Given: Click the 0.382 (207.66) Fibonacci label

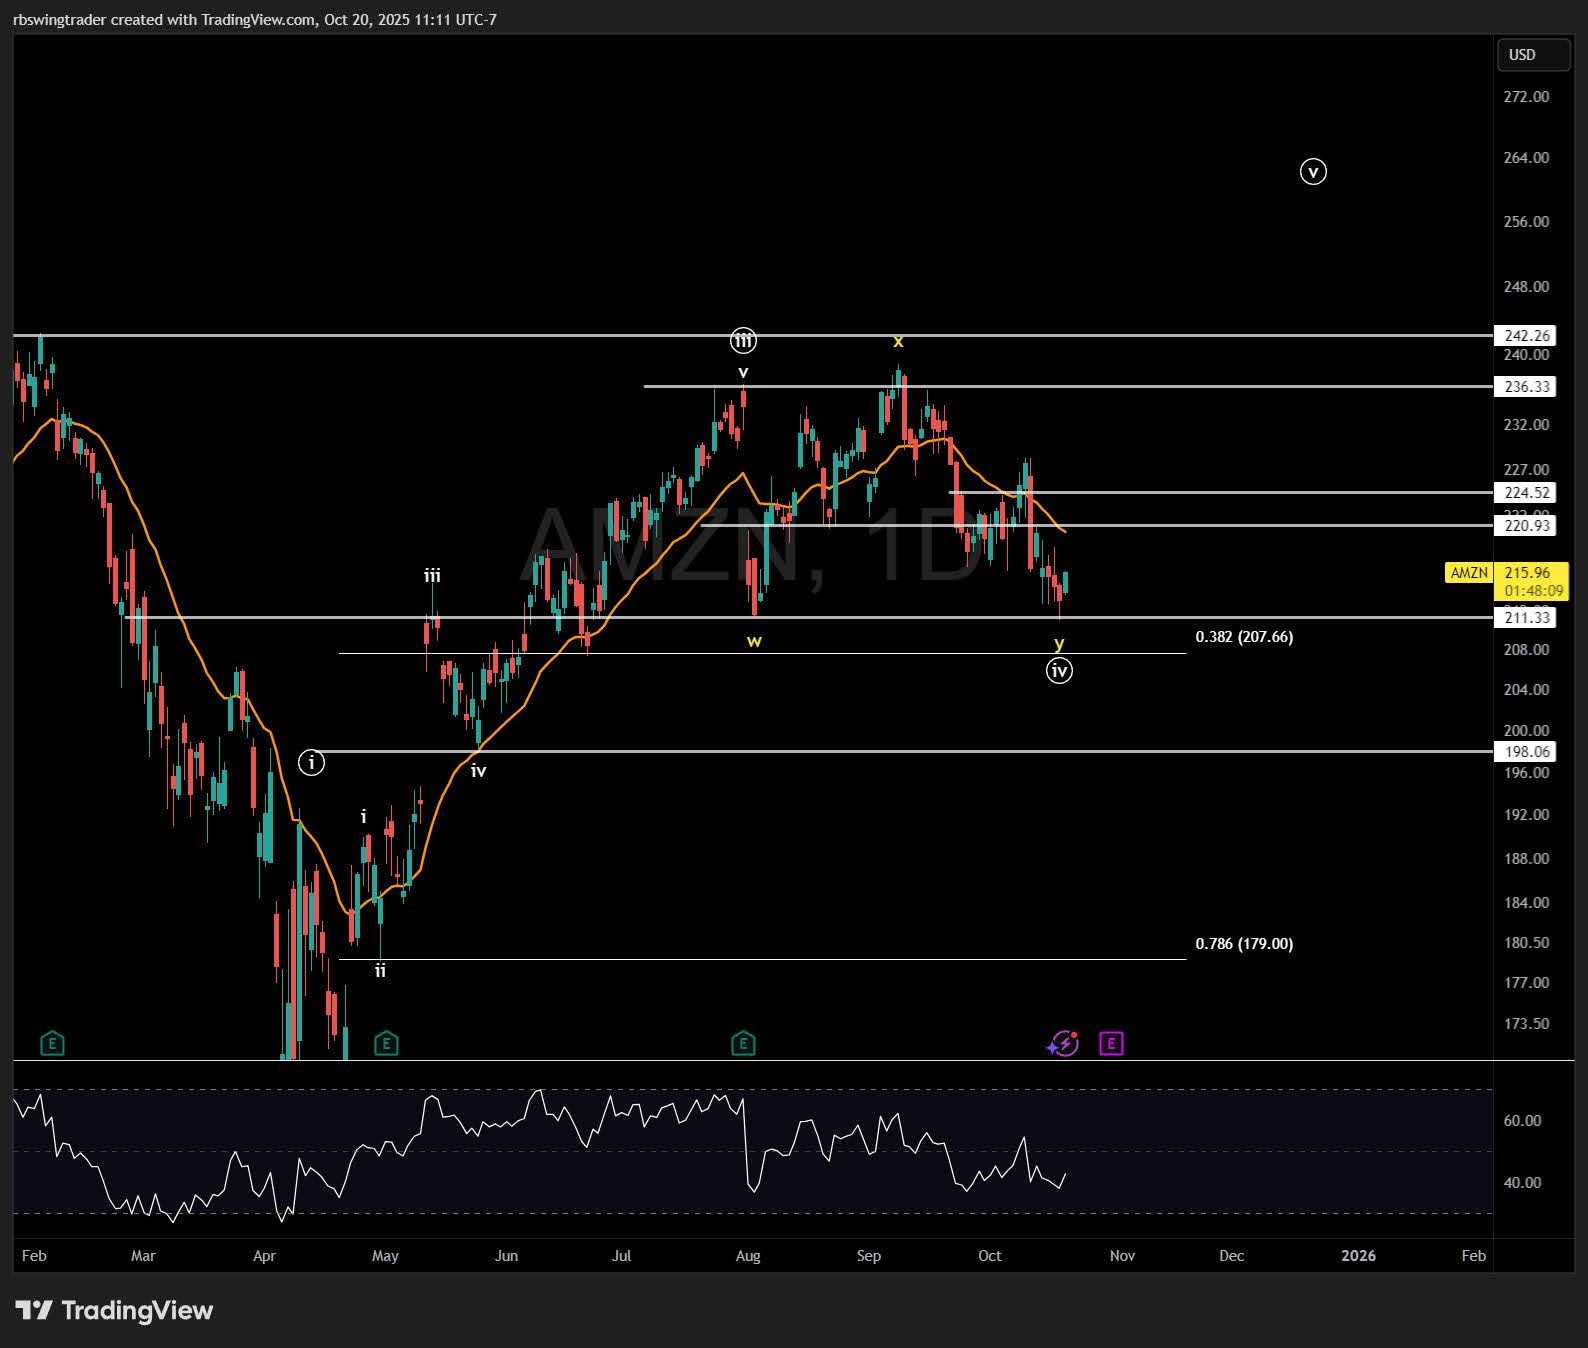Looking at the screenshot, I should point(1244,637).
